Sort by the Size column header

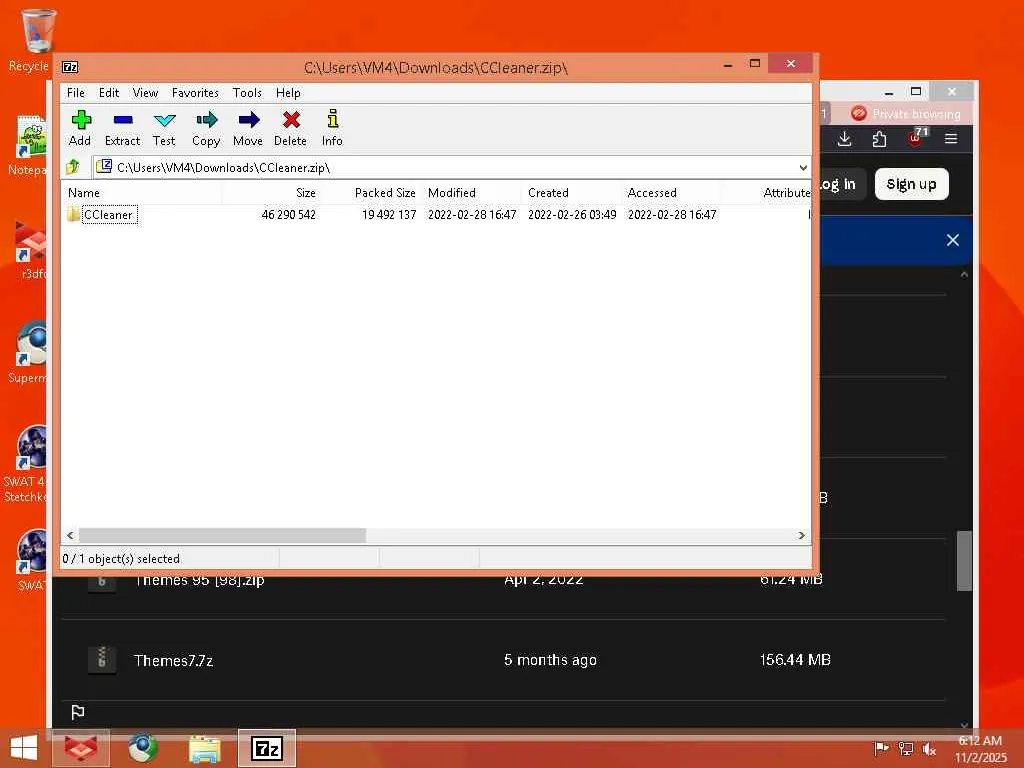point(272,193)
